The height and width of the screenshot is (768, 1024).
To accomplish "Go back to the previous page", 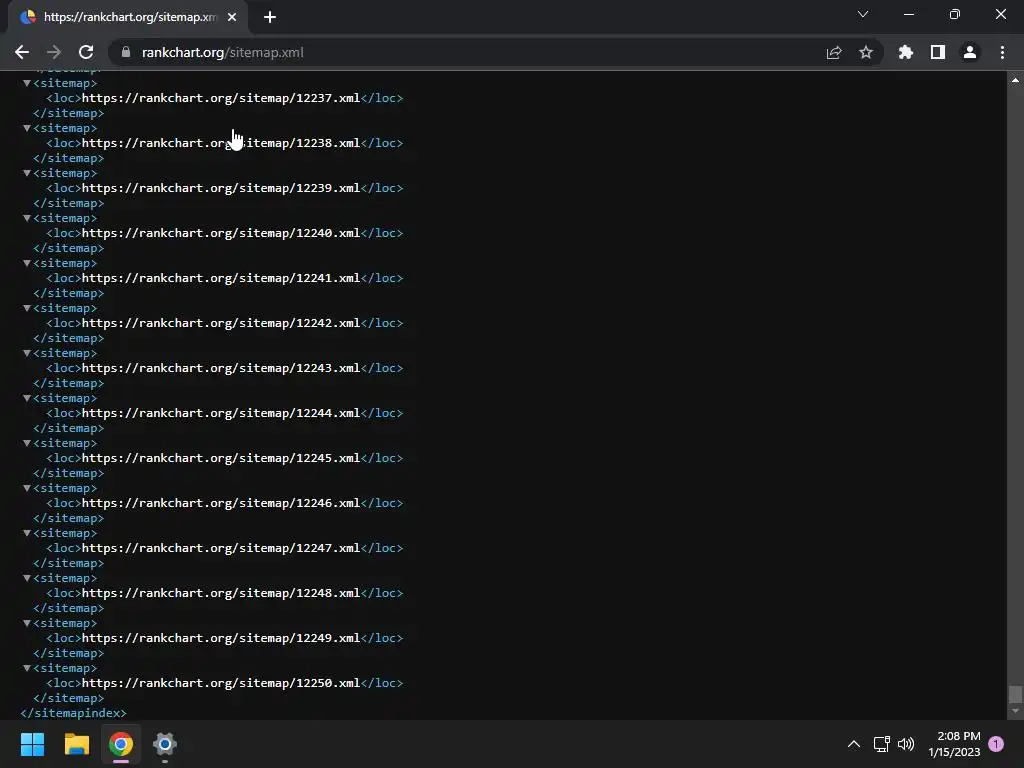I will tap(22, 52).
